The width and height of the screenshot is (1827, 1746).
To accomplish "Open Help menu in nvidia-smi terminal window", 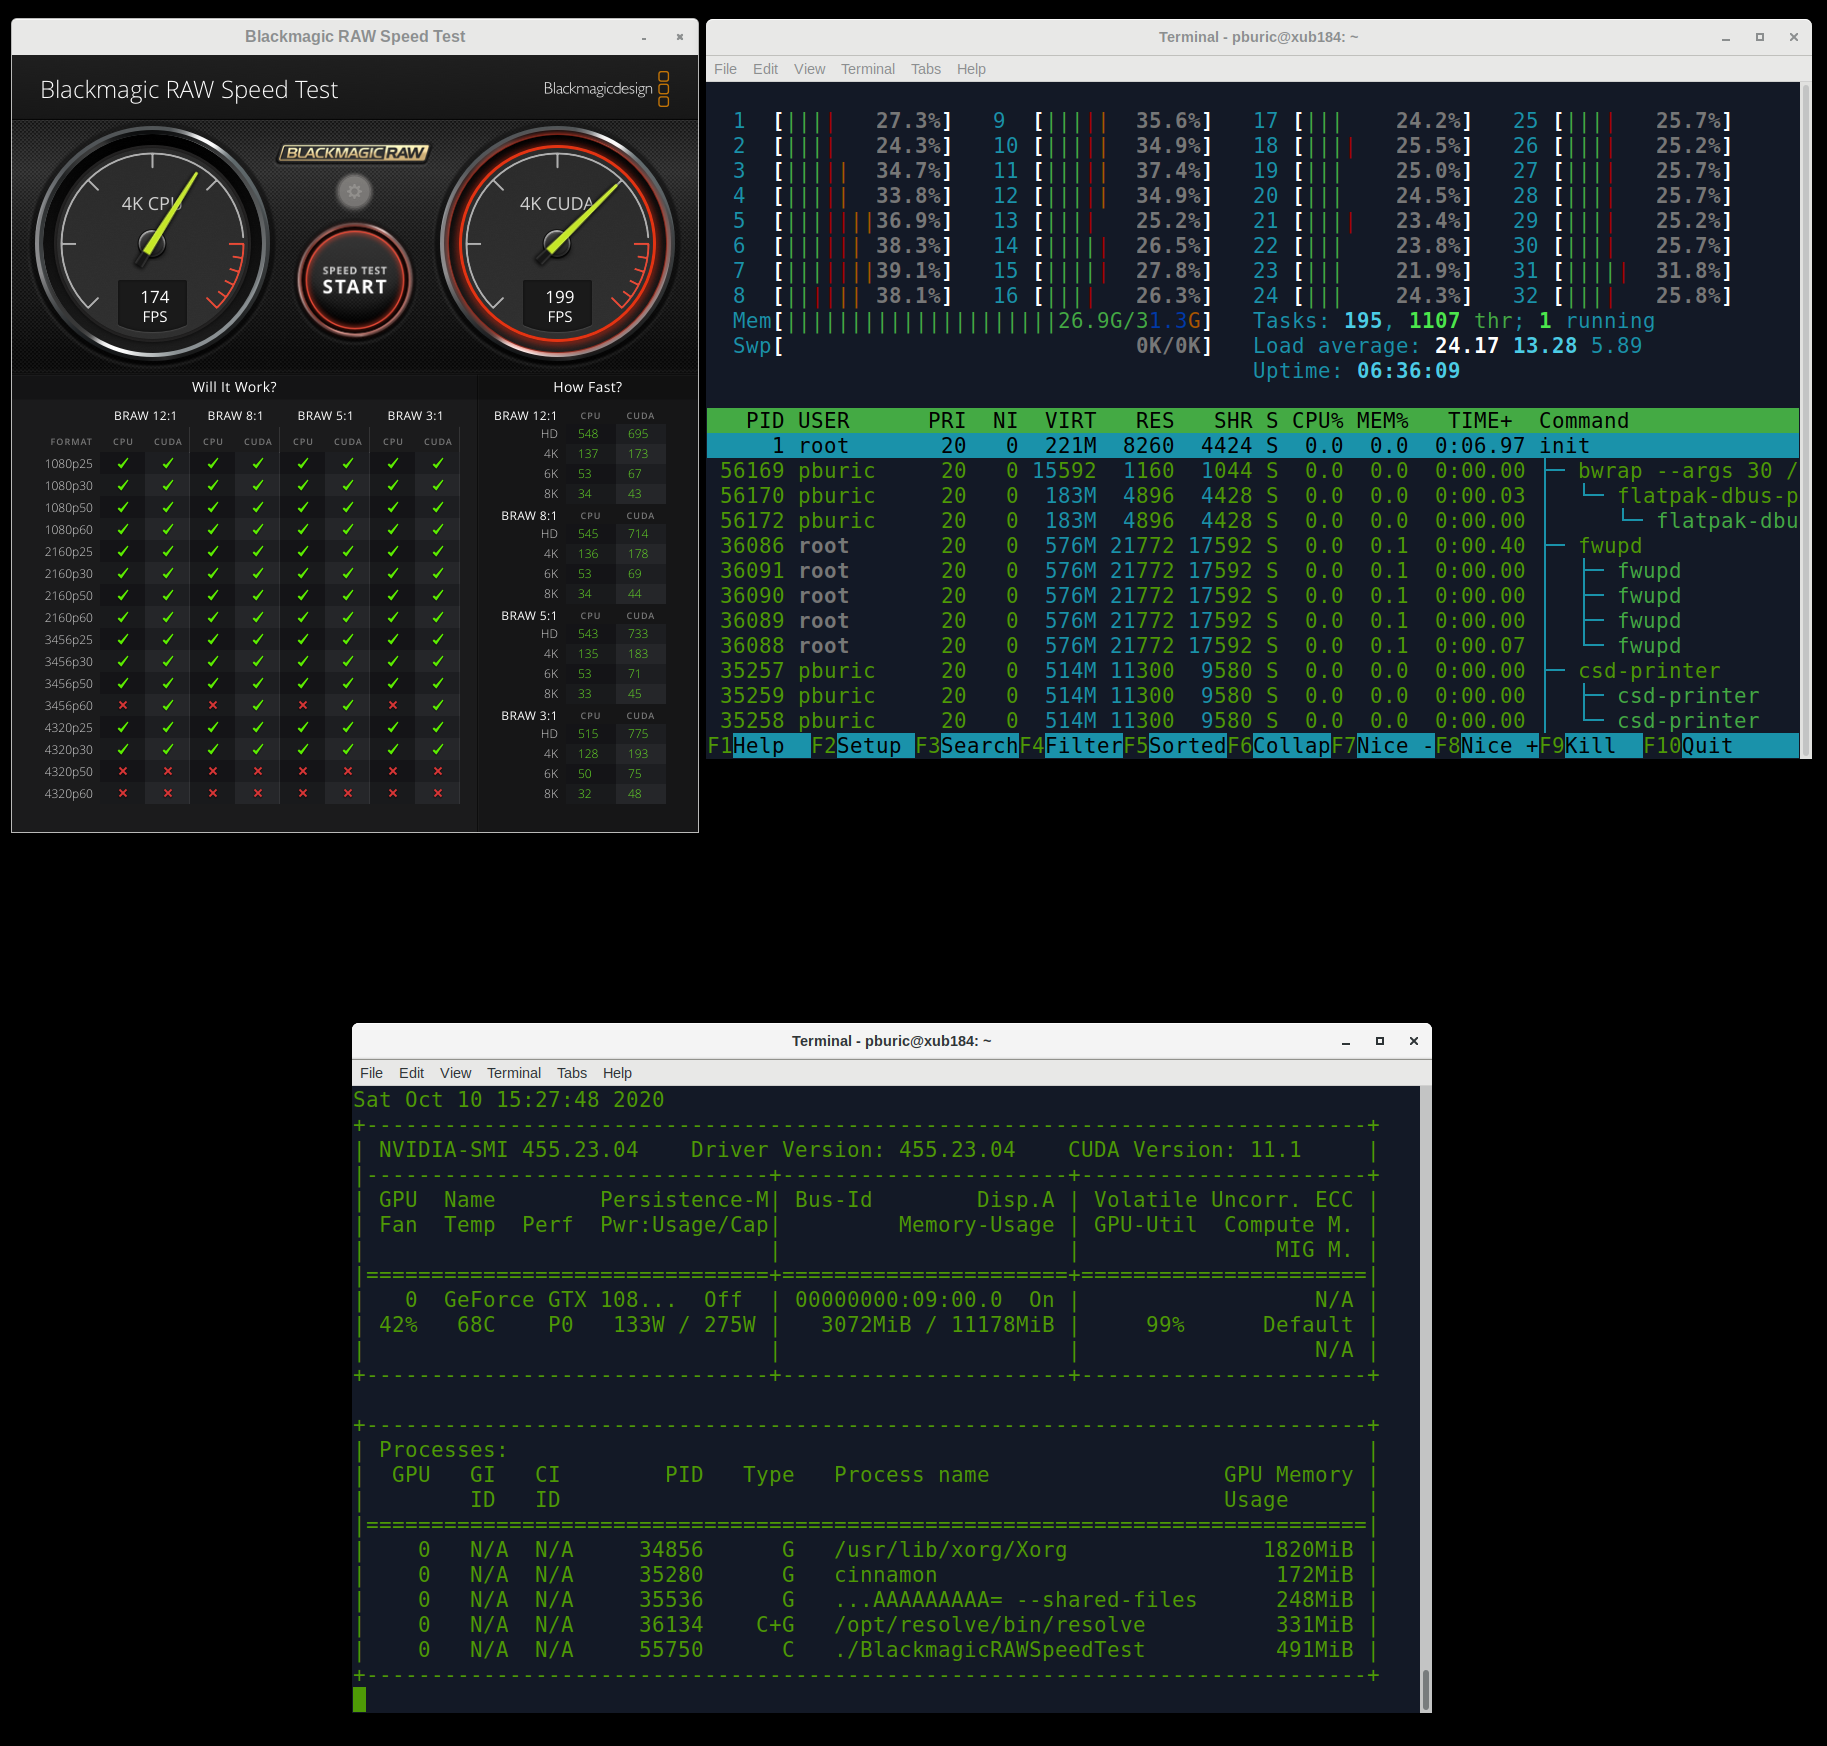I will point(617,1073).
